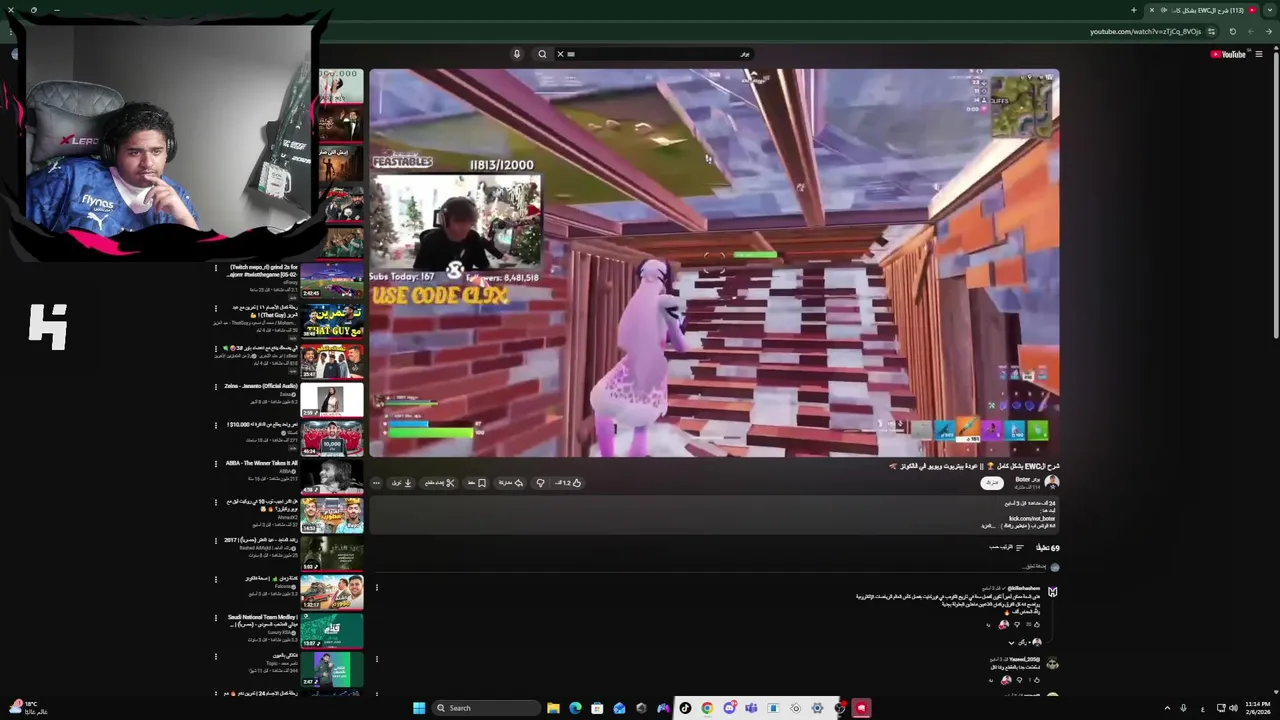1280x720 pixels.
Task: Download the video with download button
Action: coord(402,483)
